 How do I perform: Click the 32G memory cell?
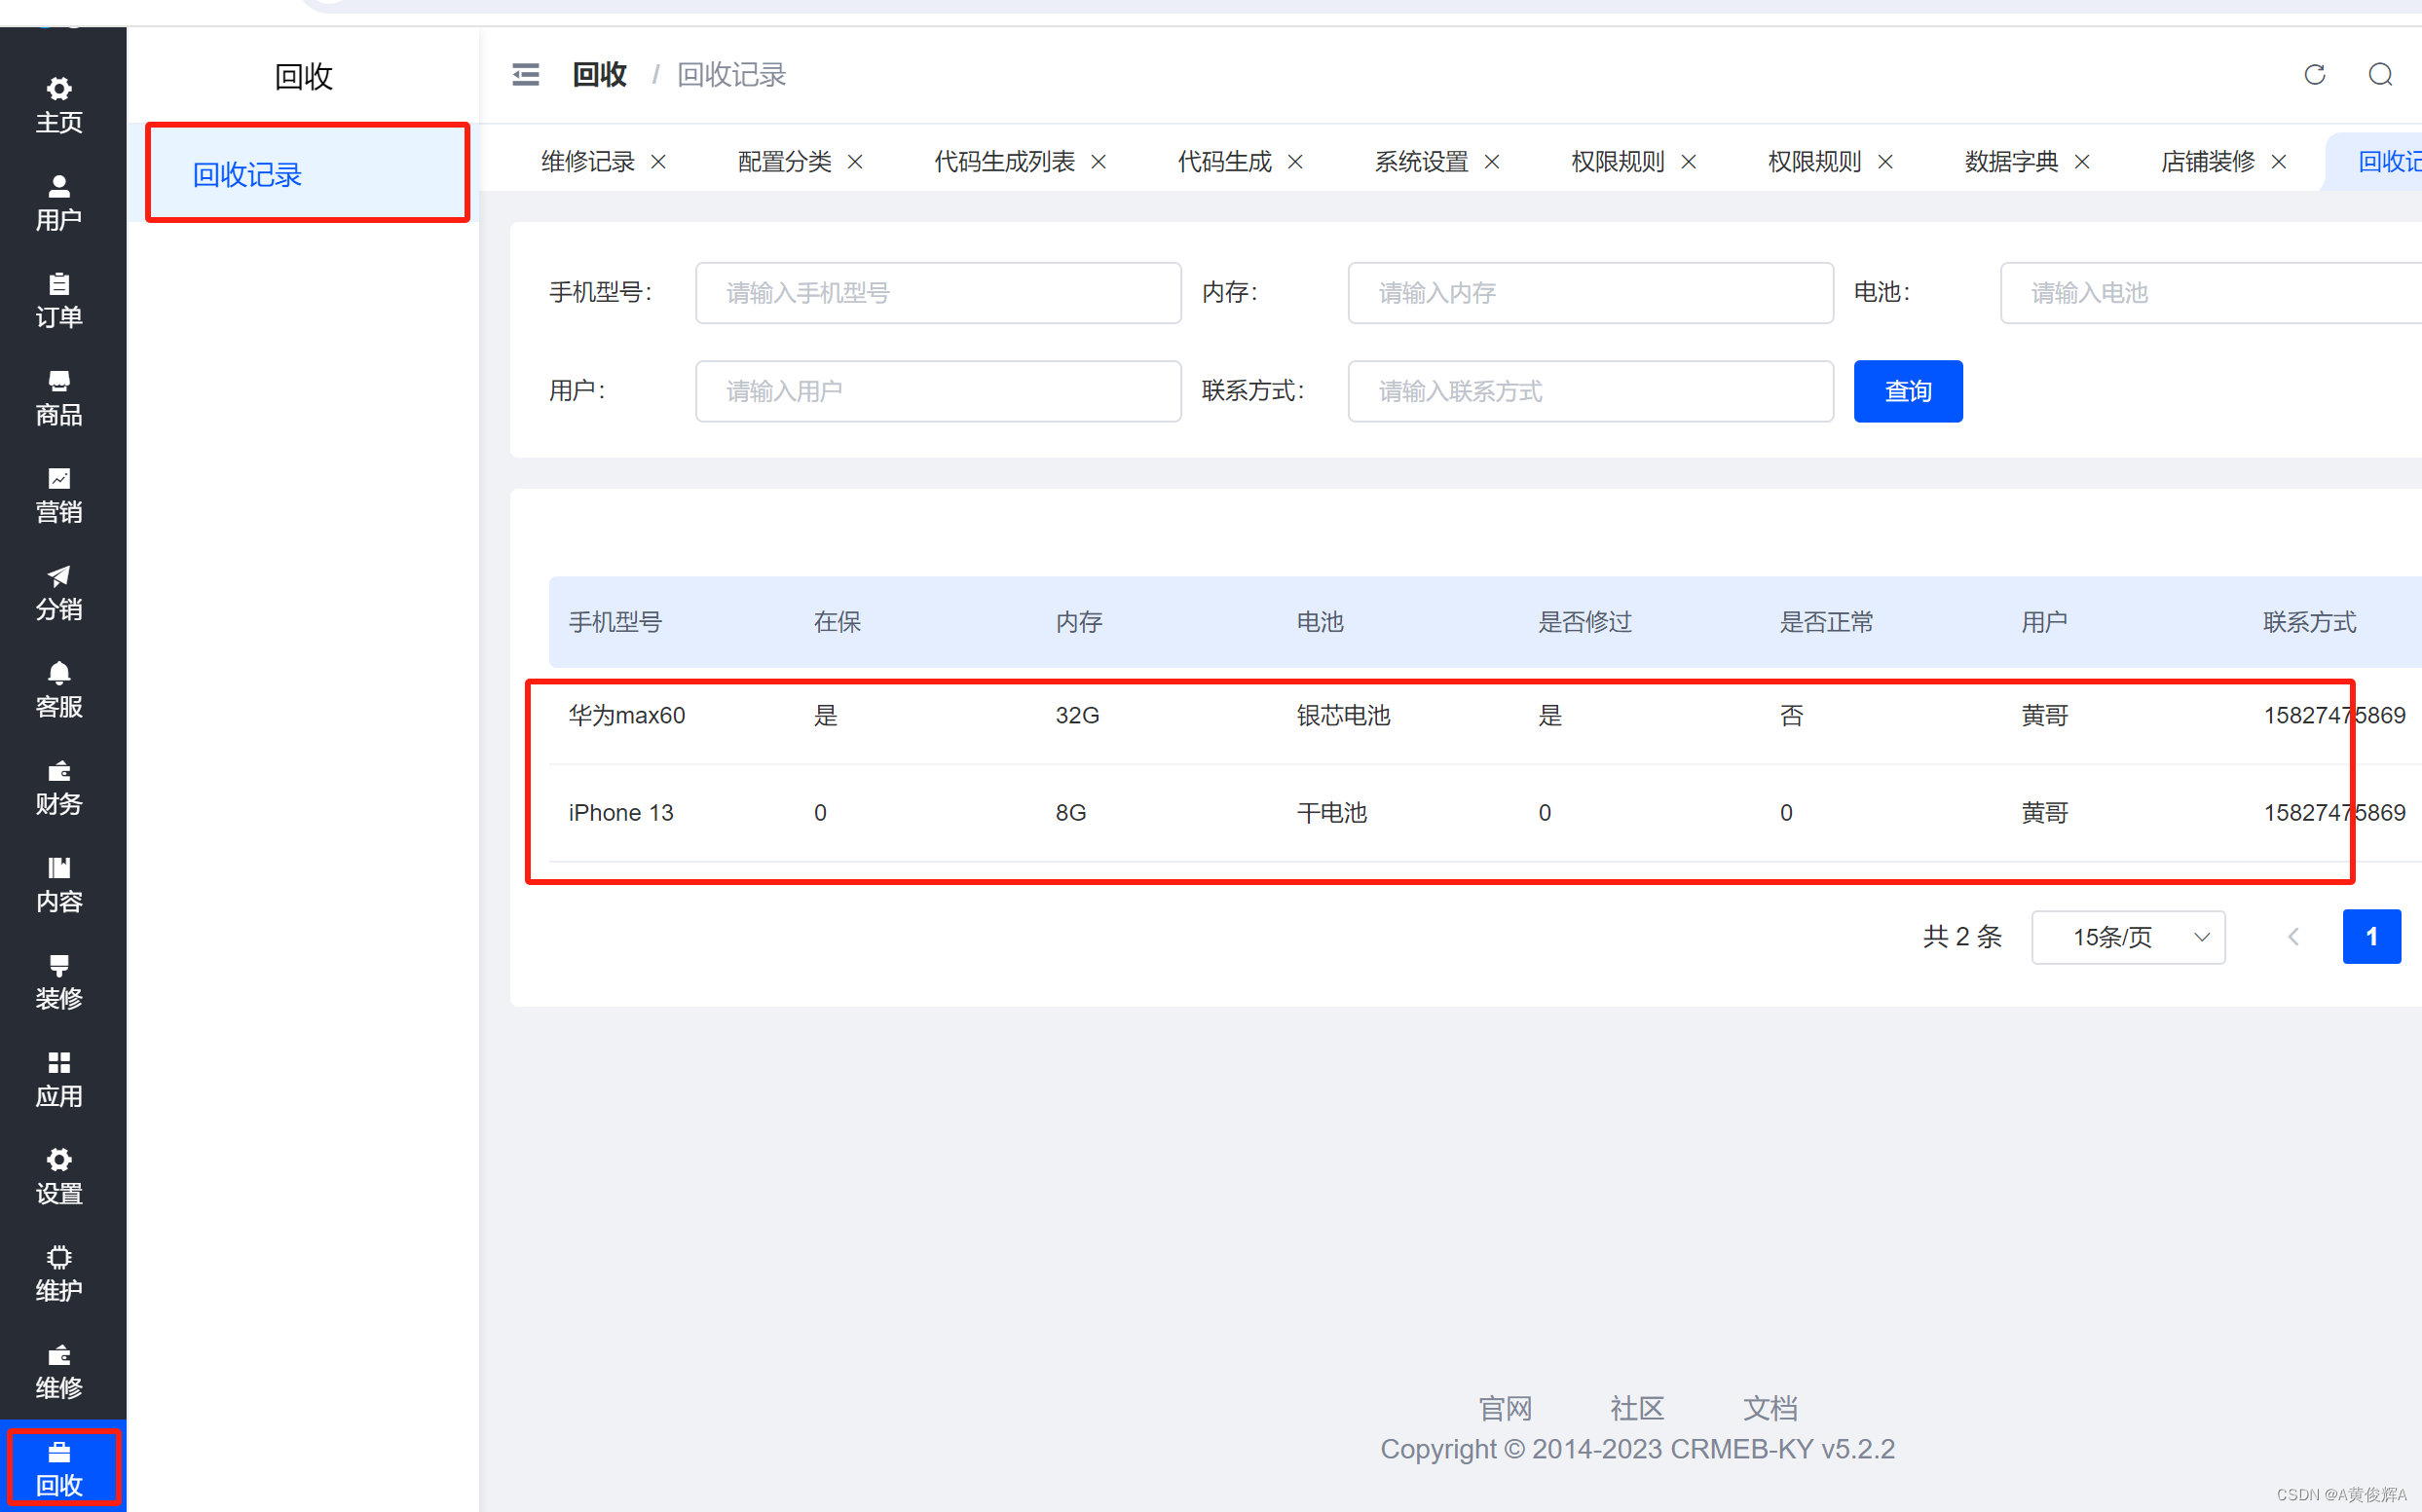click(x=1077, y=715)
